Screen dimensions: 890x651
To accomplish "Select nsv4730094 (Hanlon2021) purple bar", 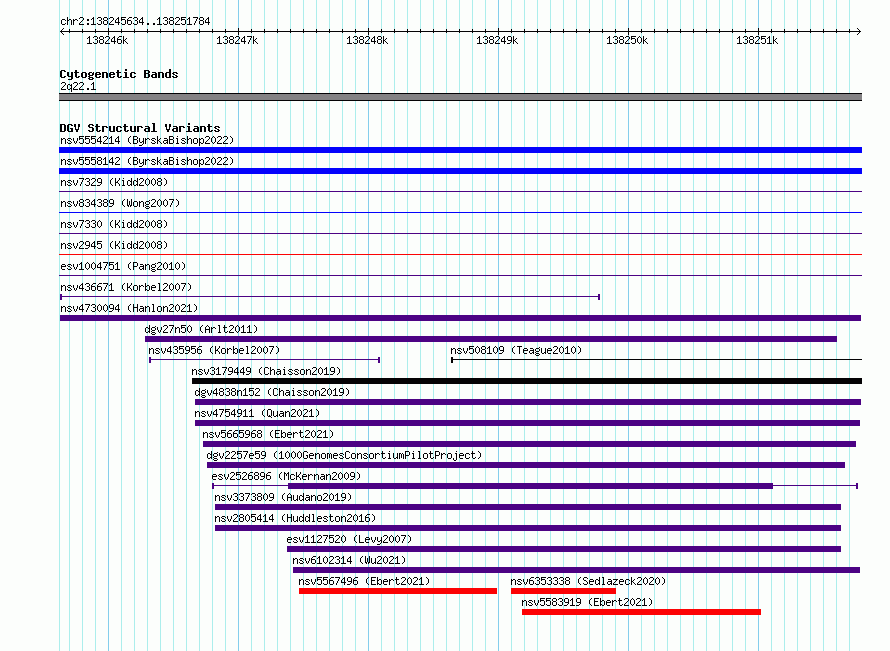I will tap(460, 318).
